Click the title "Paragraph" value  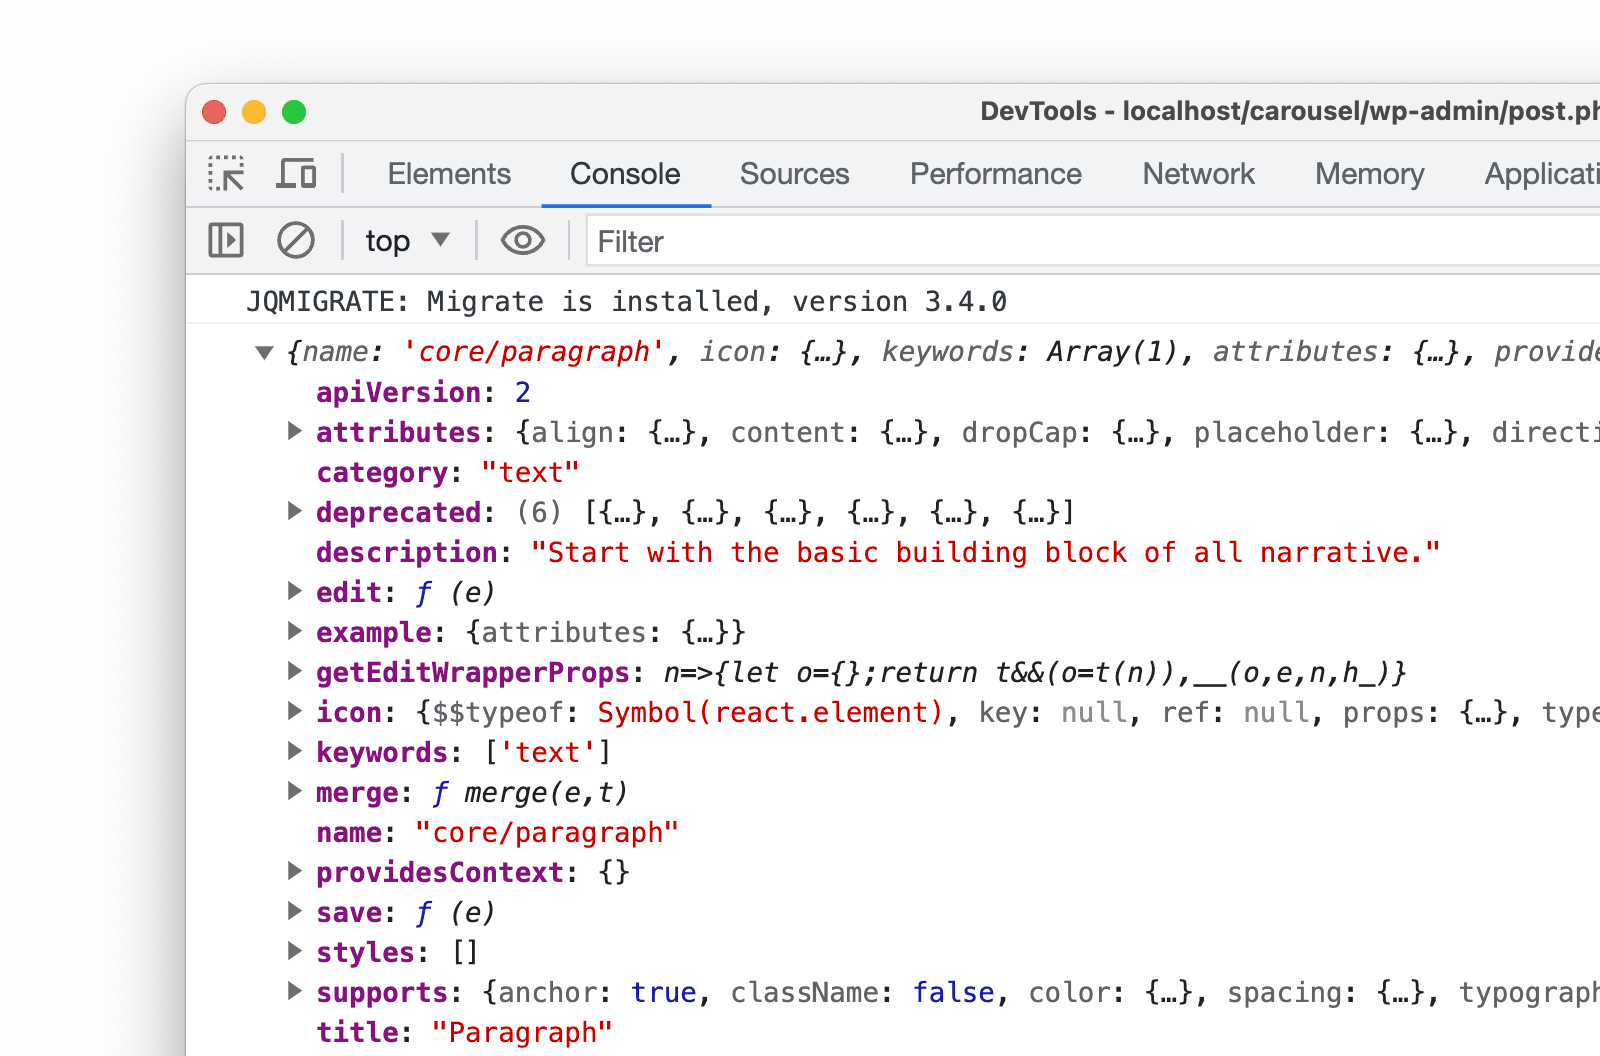tap(522, 1032)
